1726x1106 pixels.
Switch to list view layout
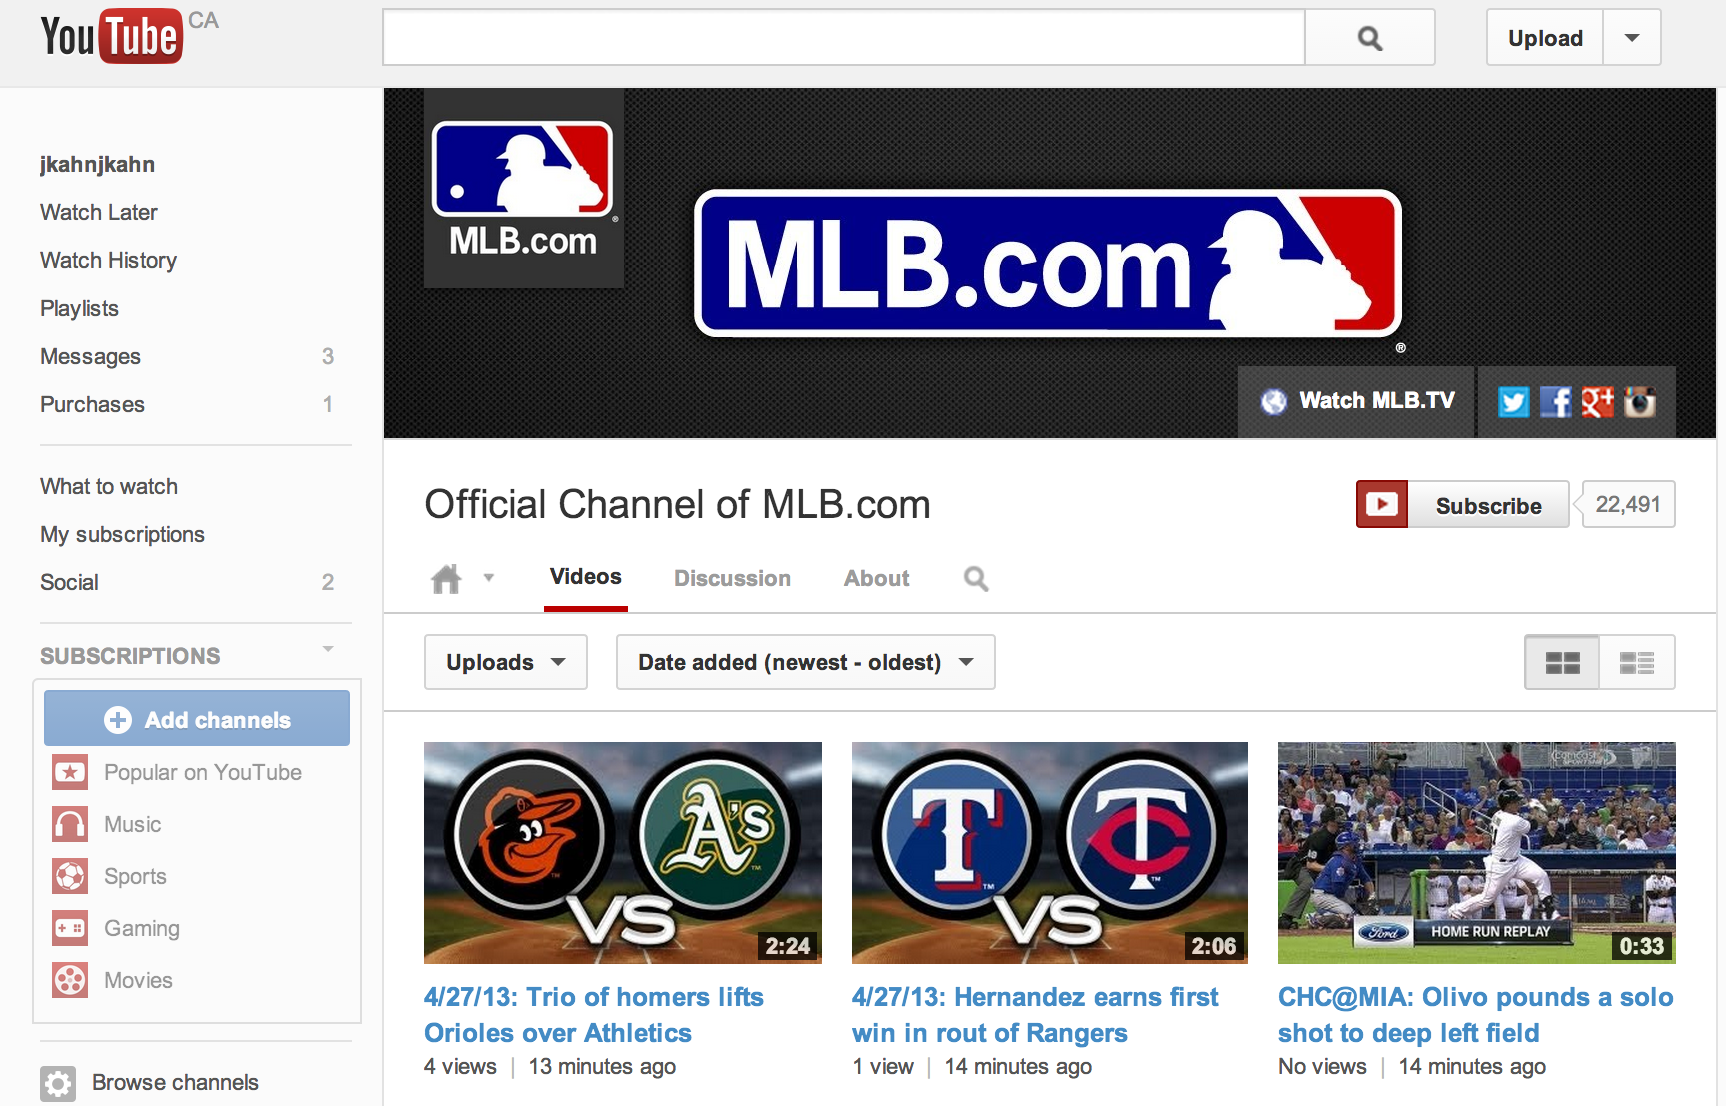[1638, 662]
